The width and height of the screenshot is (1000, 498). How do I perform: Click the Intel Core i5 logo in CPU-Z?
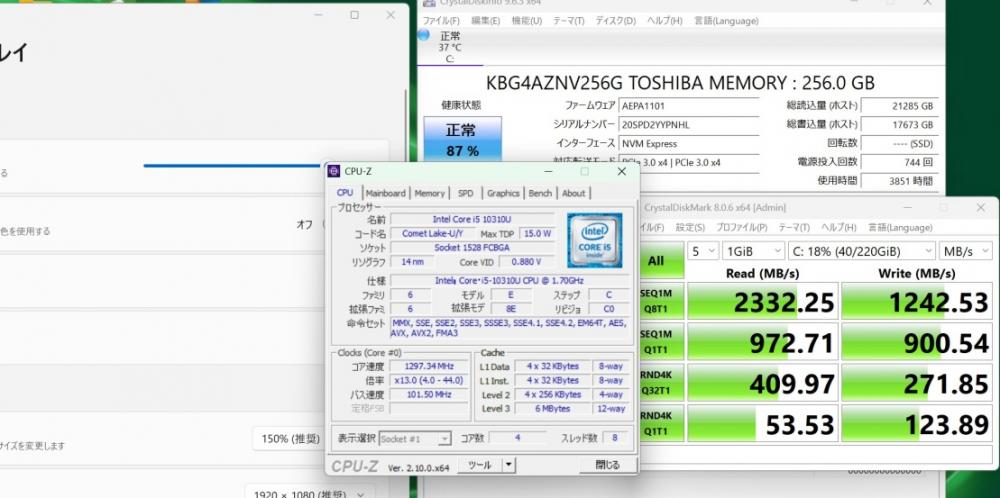pyautogui.click(x=594, y=240)
